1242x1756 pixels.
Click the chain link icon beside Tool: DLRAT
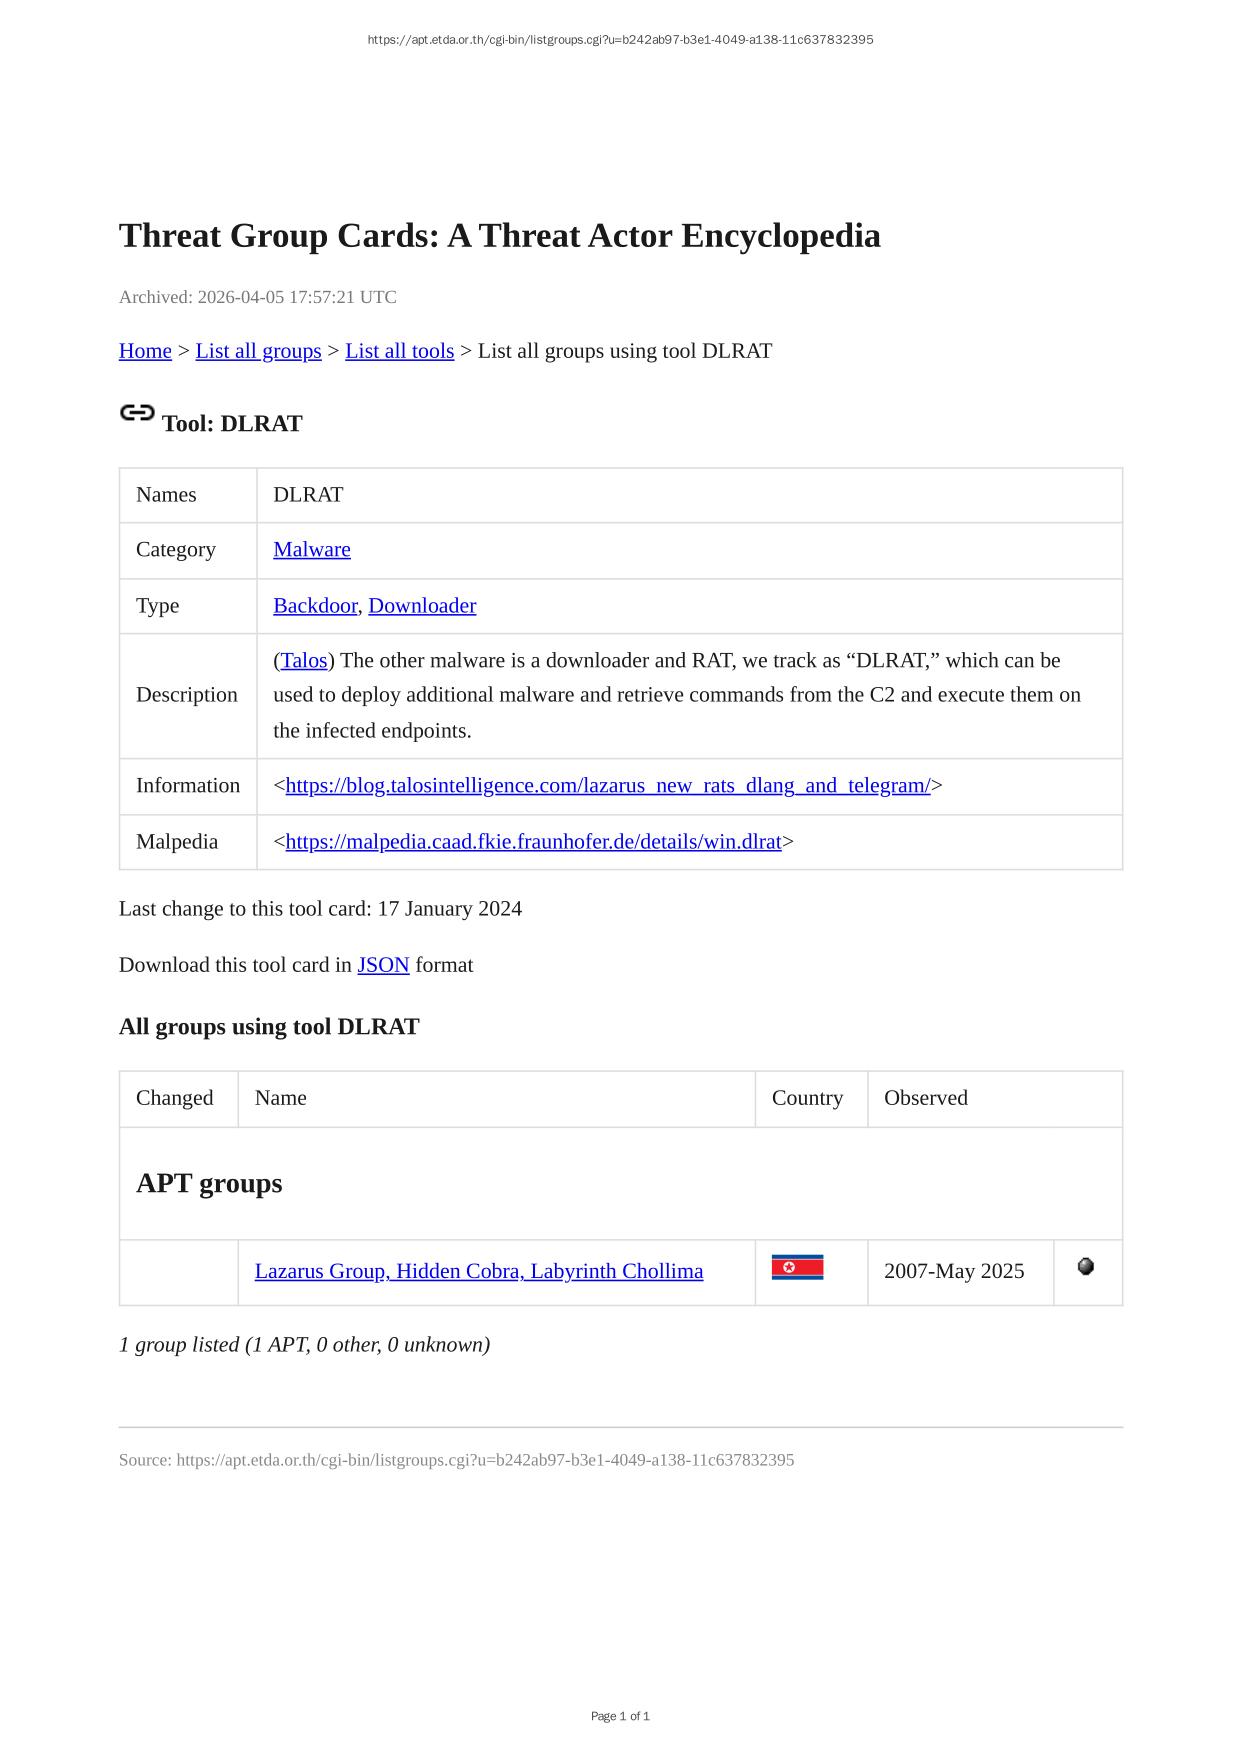137,413
